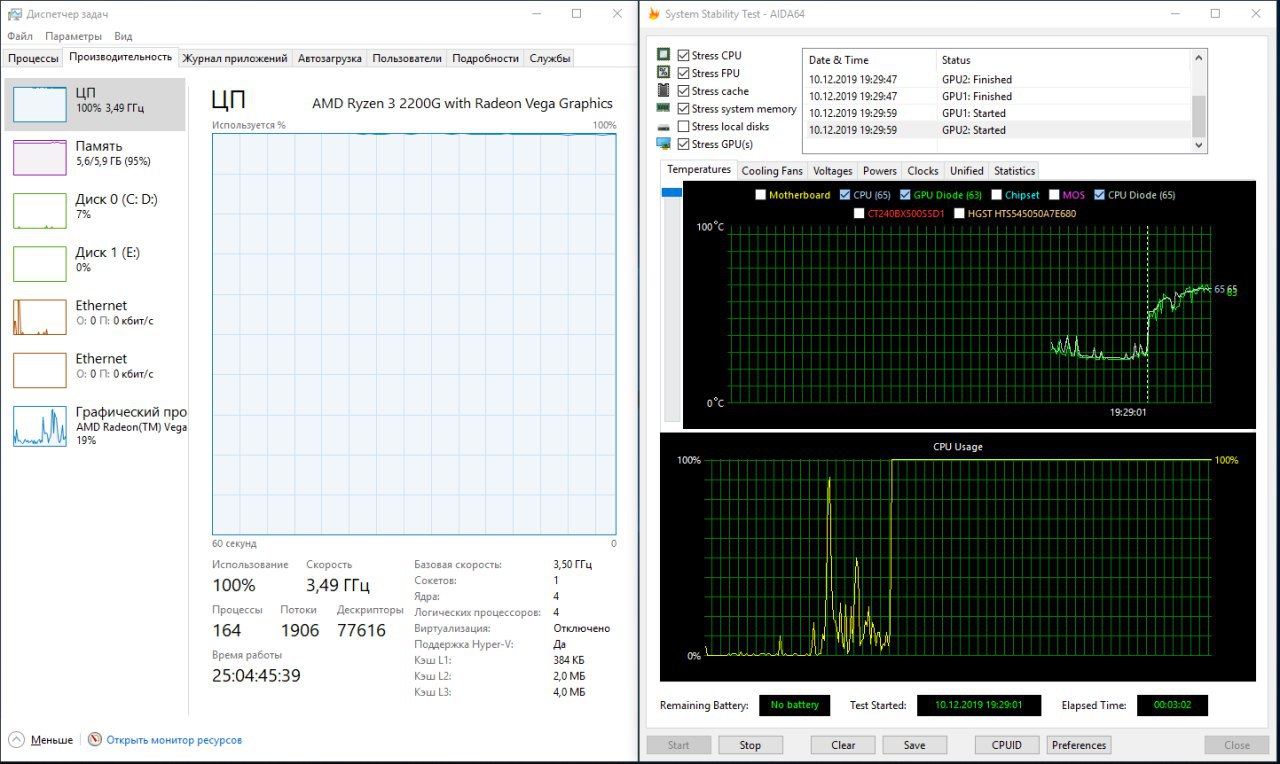Select the first Ethernet adapter entry
The height and width of the screenshot is (764, 1280).
pos(95,316)
